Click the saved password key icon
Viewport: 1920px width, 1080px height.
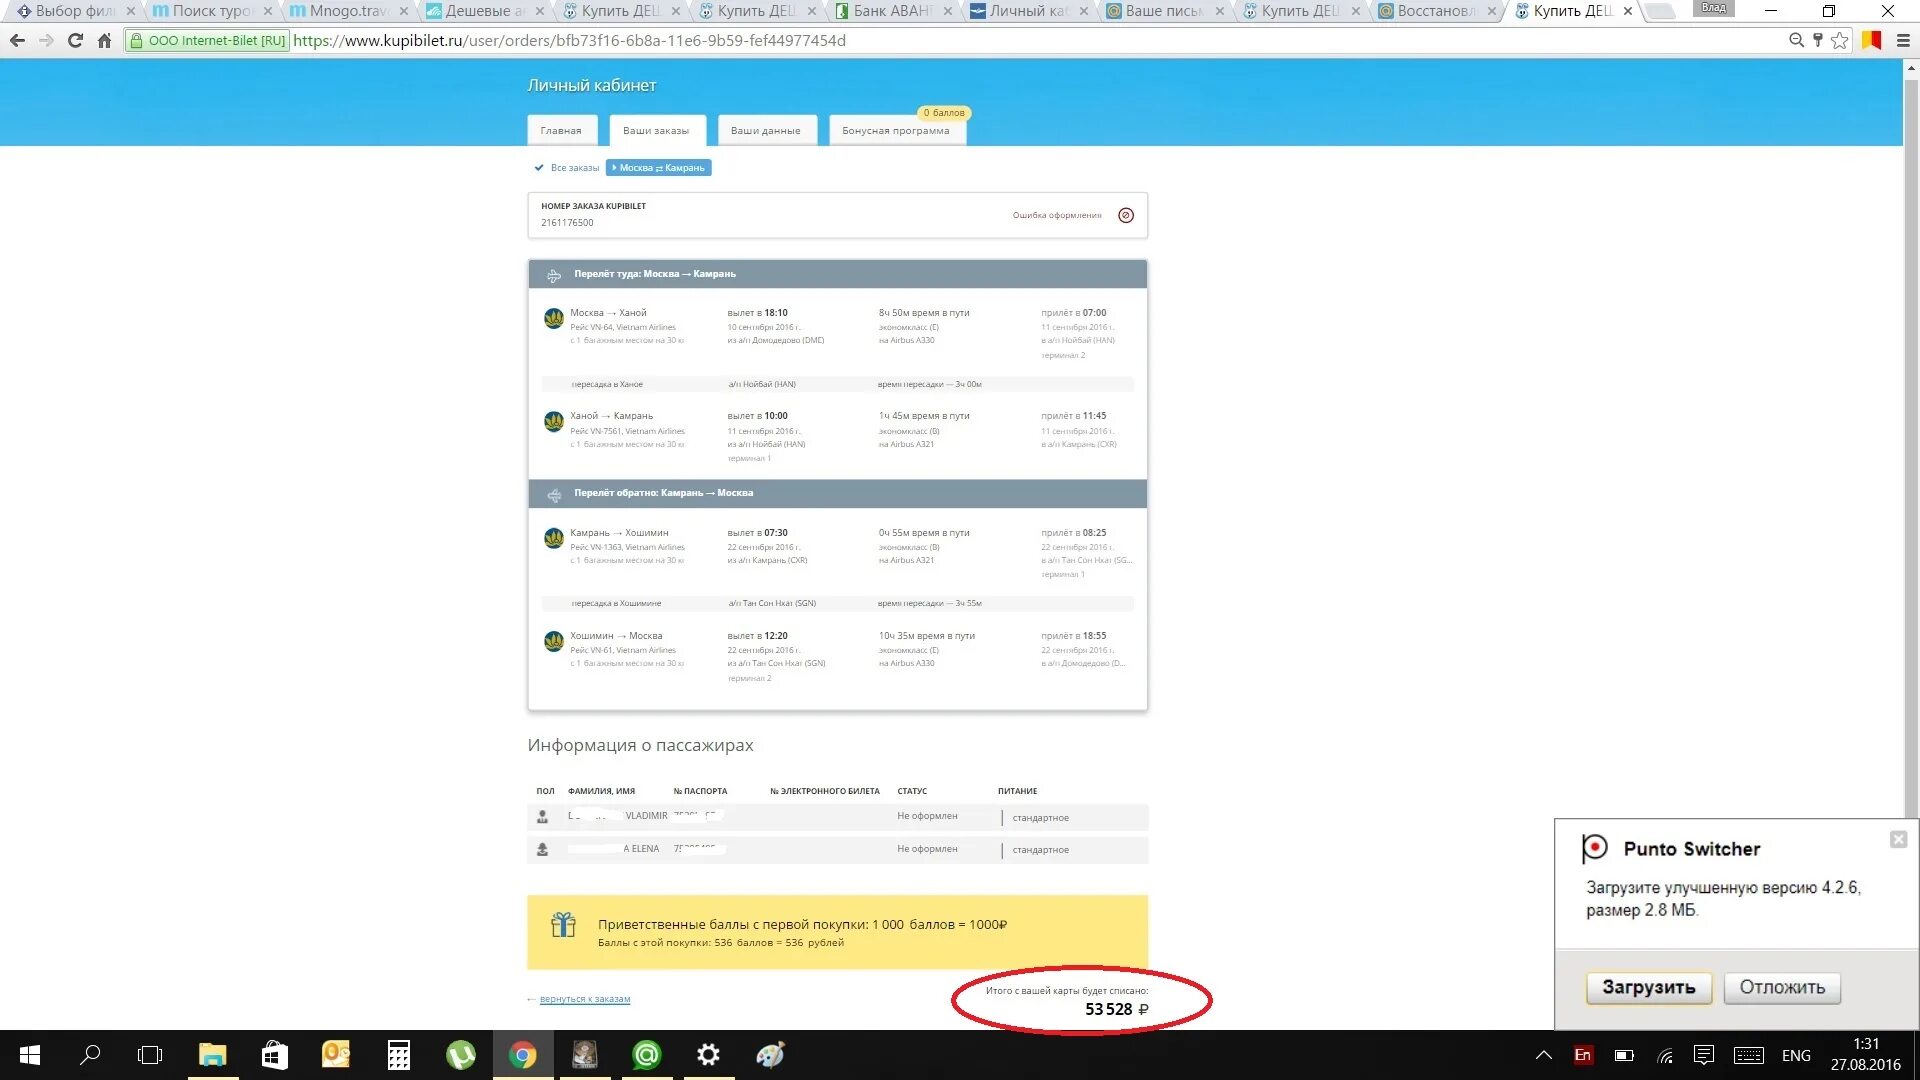(1818, 41)
